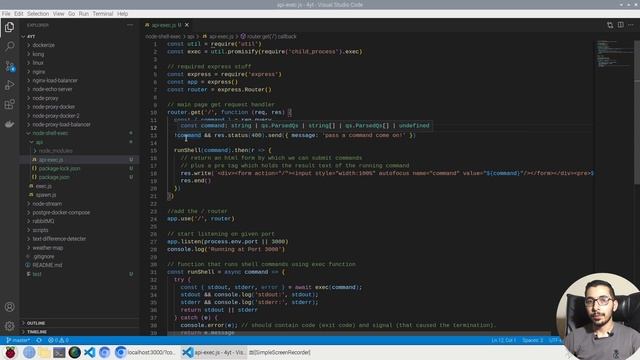The width and height of the screenshot is (640, 360).
Task: Open the Terminal menu
Action: tap(102, 13)
